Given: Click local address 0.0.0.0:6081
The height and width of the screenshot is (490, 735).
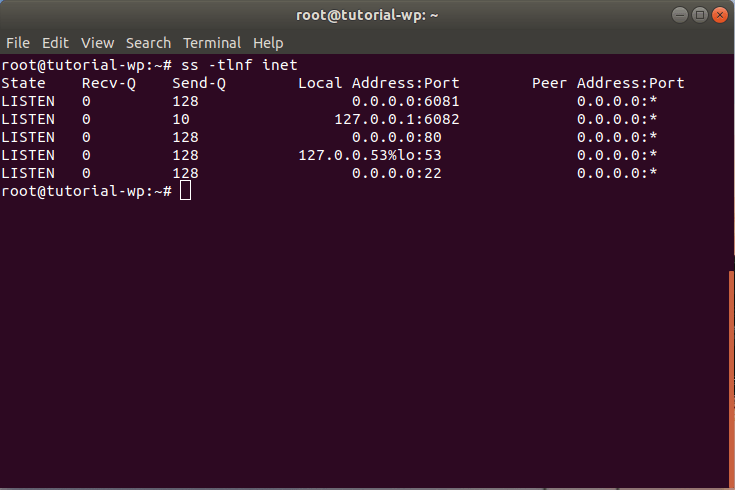Looking at the screenshot, I should click(x=405, y=101).
